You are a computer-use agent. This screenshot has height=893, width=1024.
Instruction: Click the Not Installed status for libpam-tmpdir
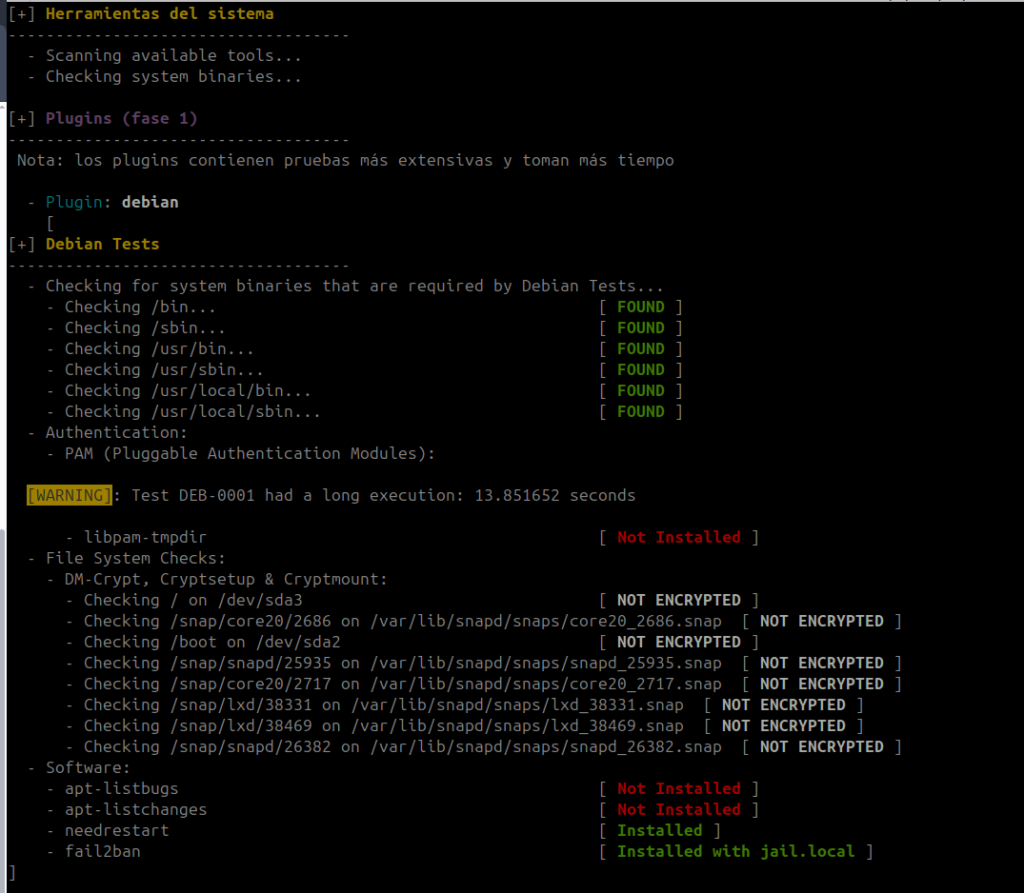point(678,537)
